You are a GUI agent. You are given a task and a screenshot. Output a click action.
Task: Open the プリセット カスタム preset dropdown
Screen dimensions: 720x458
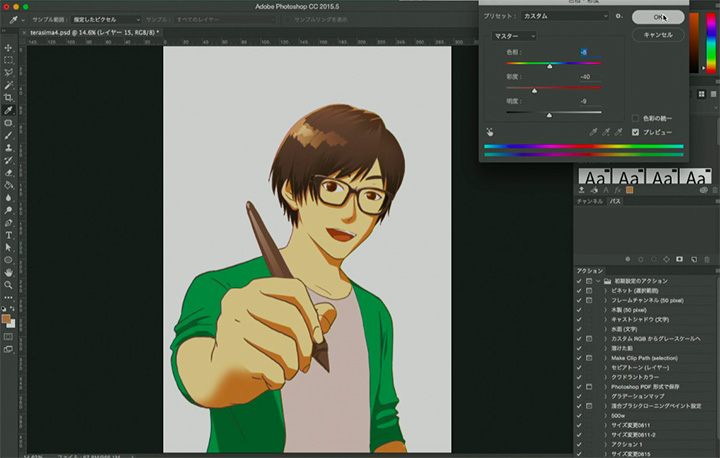tap(565, 16)
